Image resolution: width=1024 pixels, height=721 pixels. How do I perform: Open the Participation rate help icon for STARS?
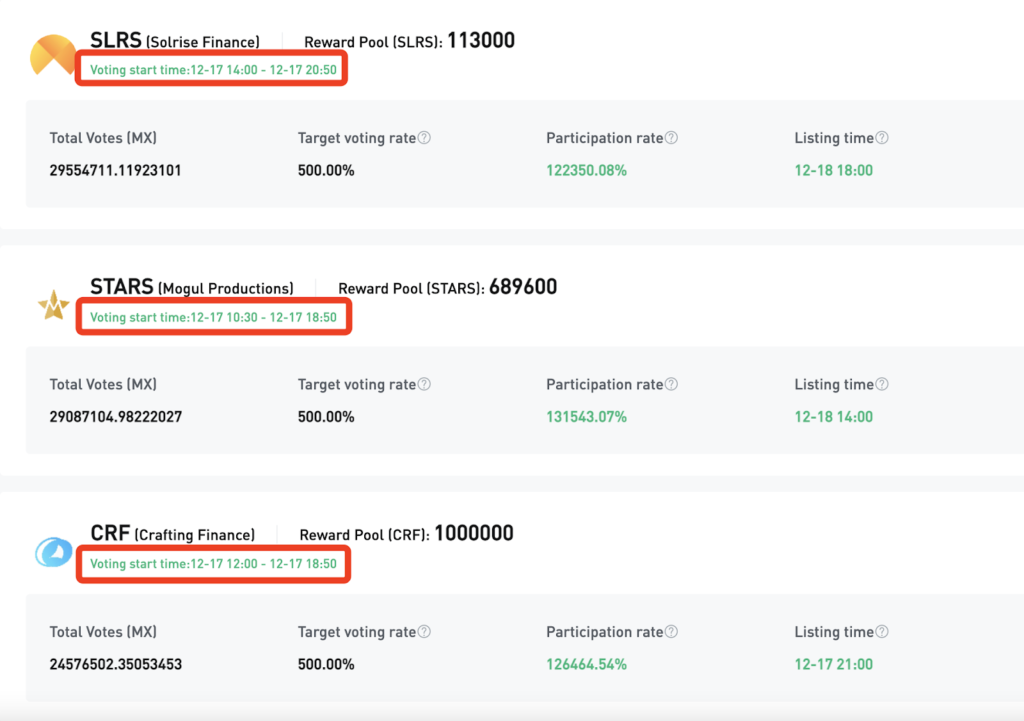pyautogui.click(x=671, y=385)
